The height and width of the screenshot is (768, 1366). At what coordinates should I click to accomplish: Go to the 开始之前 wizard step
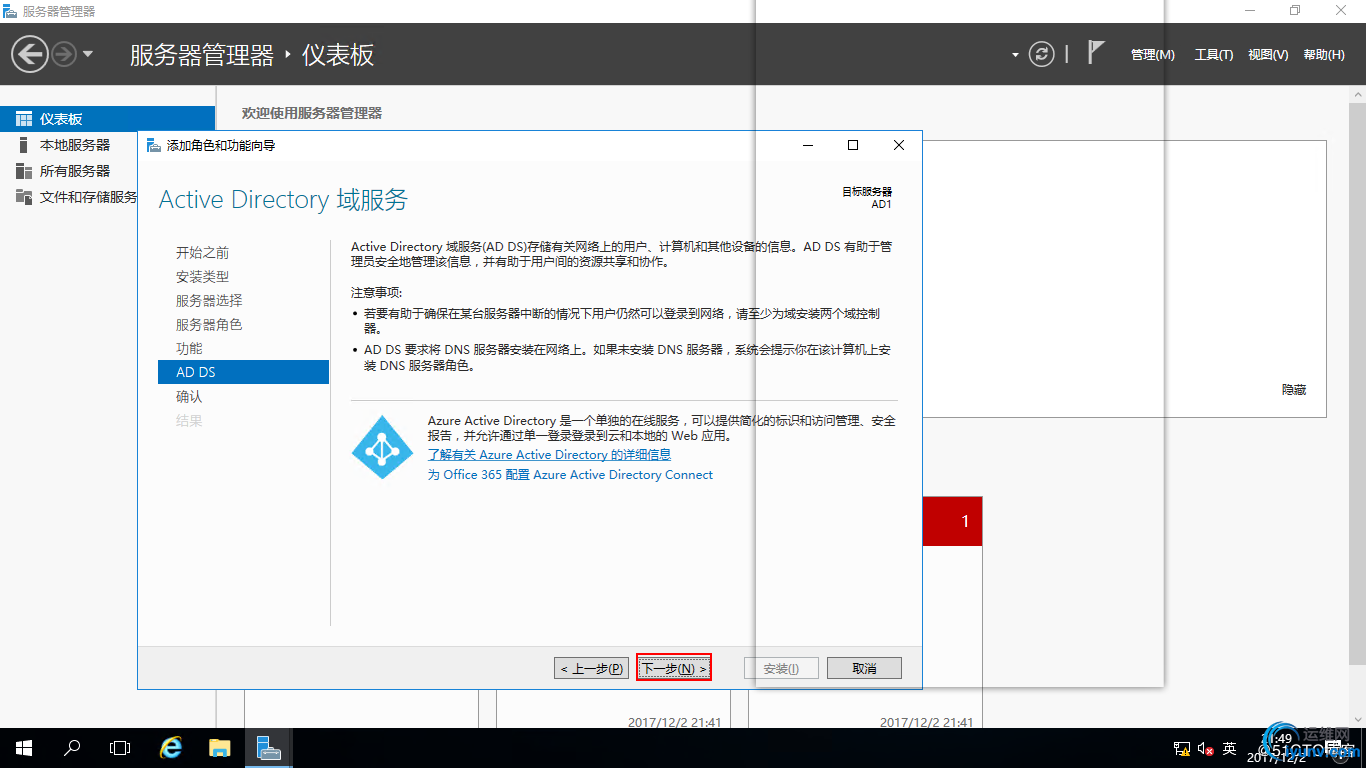pyautogui.click(x=202, y=253)
